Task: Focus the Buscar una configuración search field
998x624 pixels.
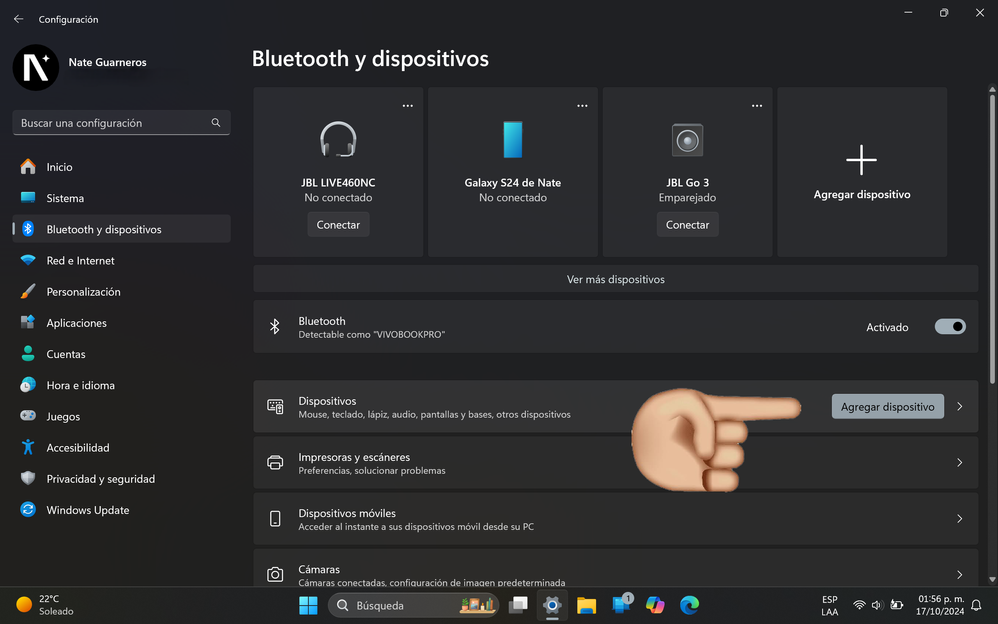Action: [x=122, y=122]
